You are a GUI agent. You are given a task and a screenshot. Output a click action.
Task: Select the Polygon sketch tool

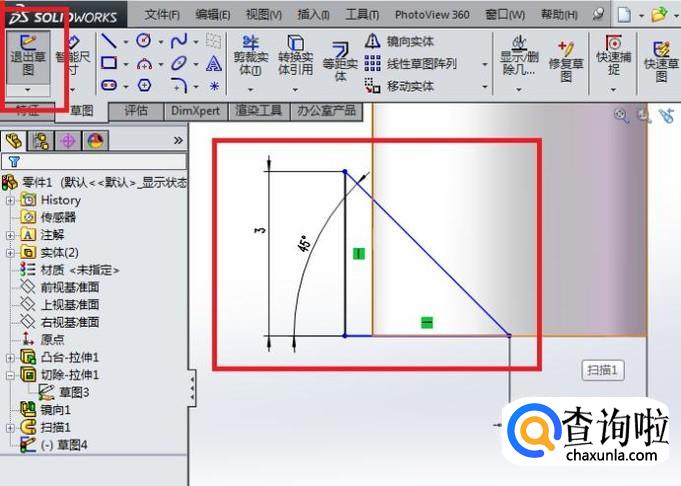pos(144,85)
